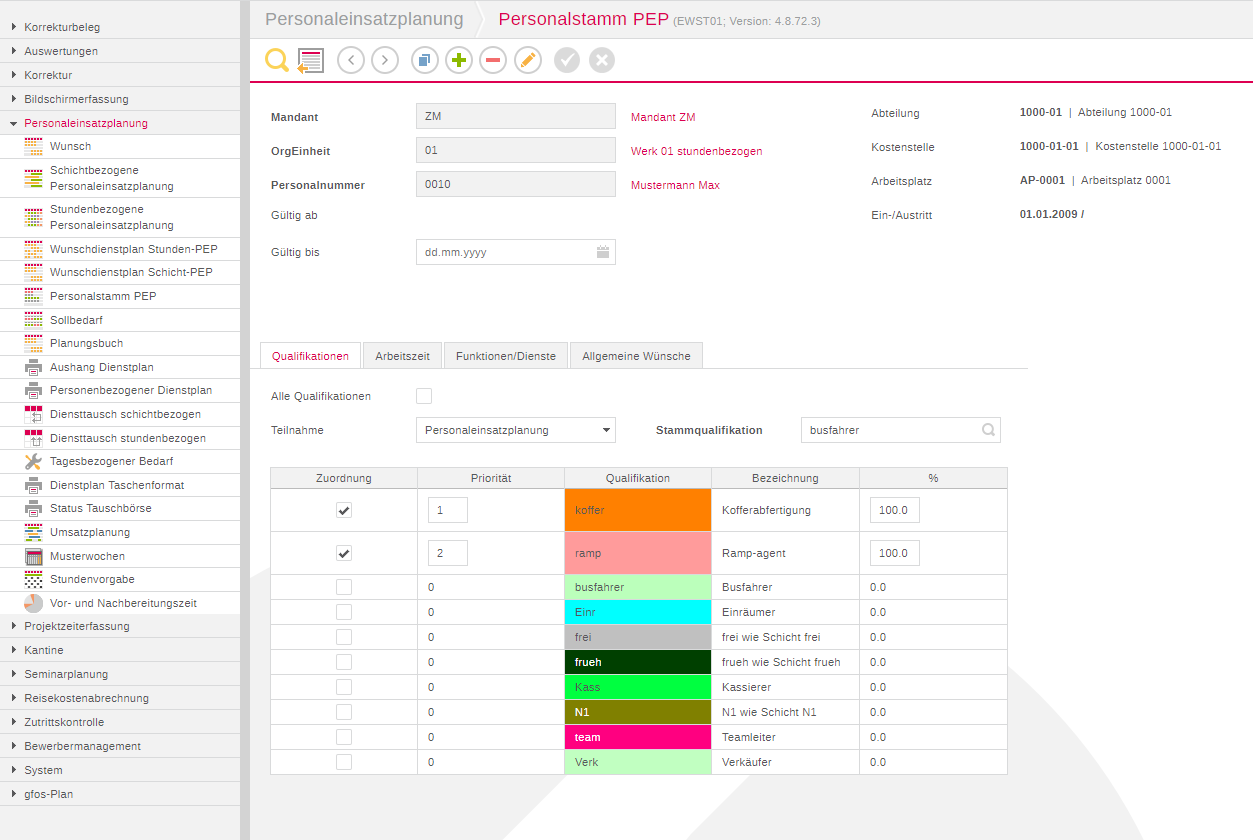Check the Zuordnung box in the Busfahrer row
This screenshot has width=1253, height=840.
(344, 587)
